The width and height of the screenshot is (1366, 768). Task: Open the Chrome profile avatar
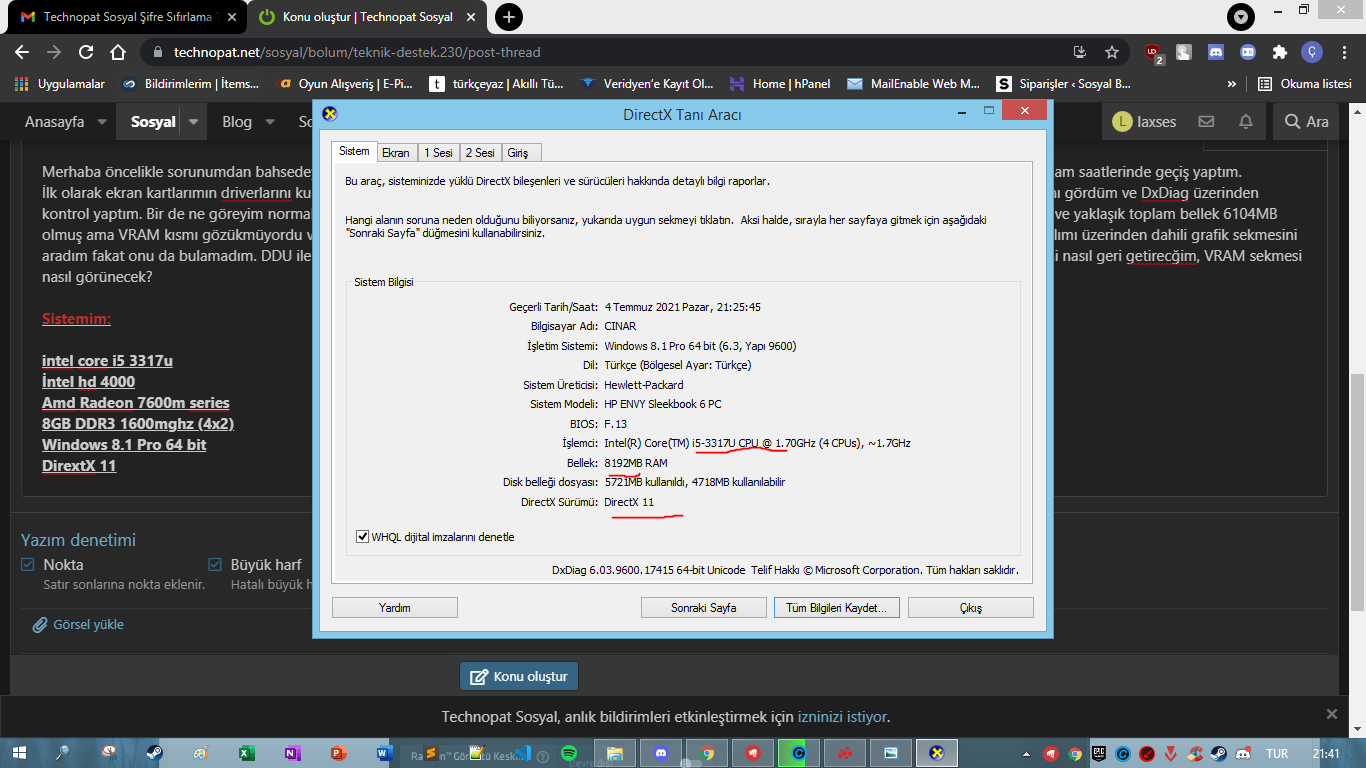(1312, 52)
